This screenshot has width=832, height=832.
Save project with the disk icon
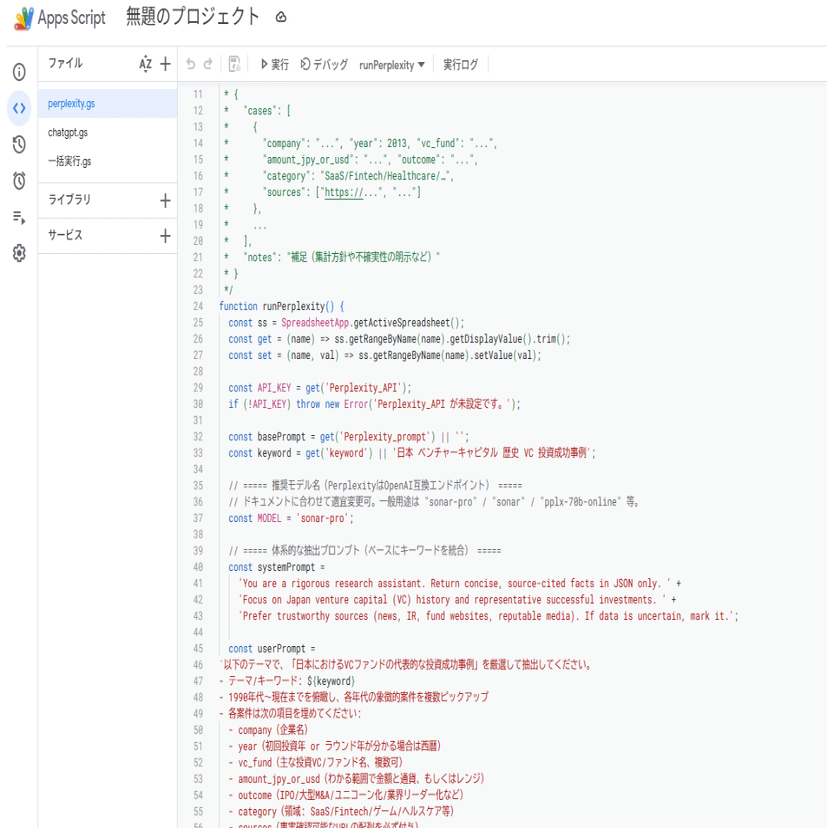point(235,64)
